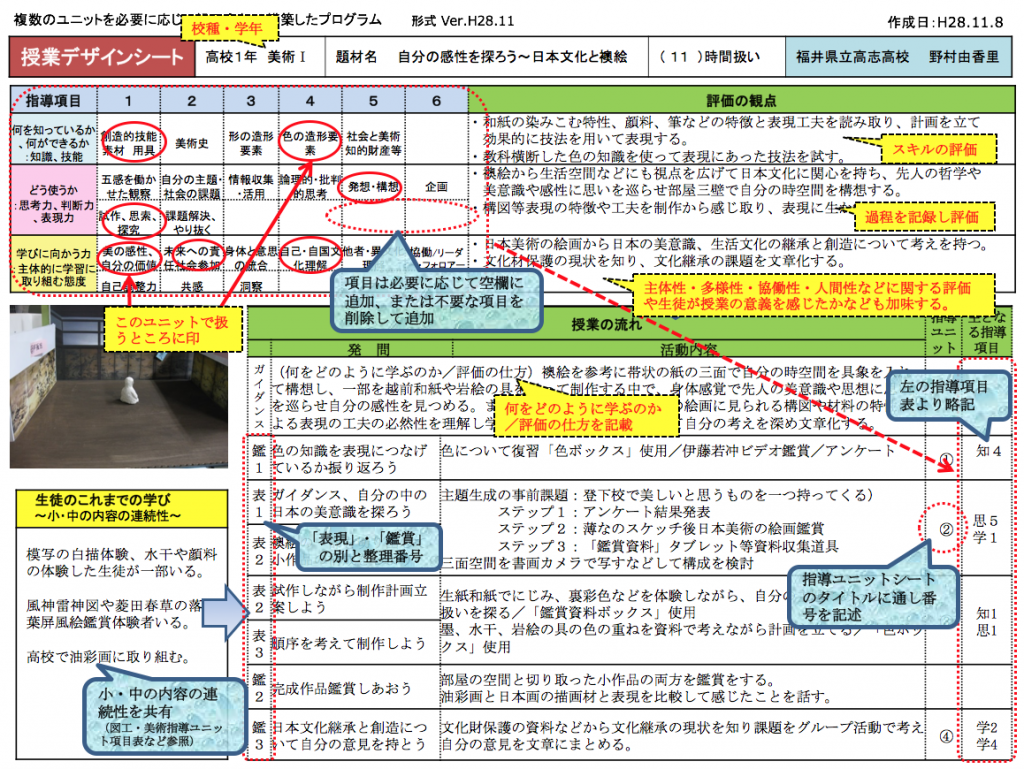The height and width of the screenshot is (769, 1024).
Task: Click the "発 問" column header
Action: pos(368,350)
